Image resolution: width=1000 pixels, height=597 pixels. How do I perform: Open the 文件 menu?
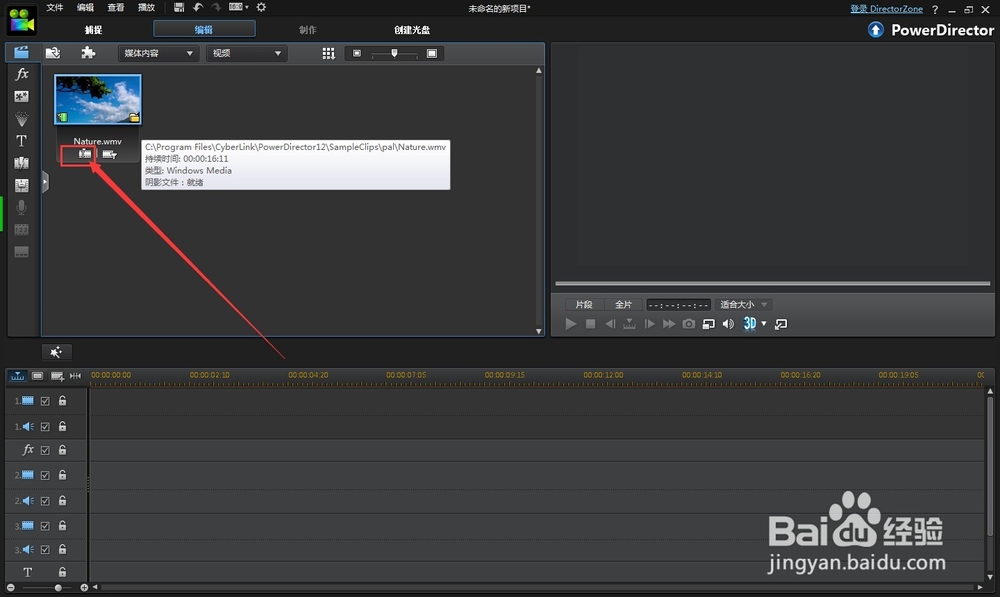(x=55, y=8)
